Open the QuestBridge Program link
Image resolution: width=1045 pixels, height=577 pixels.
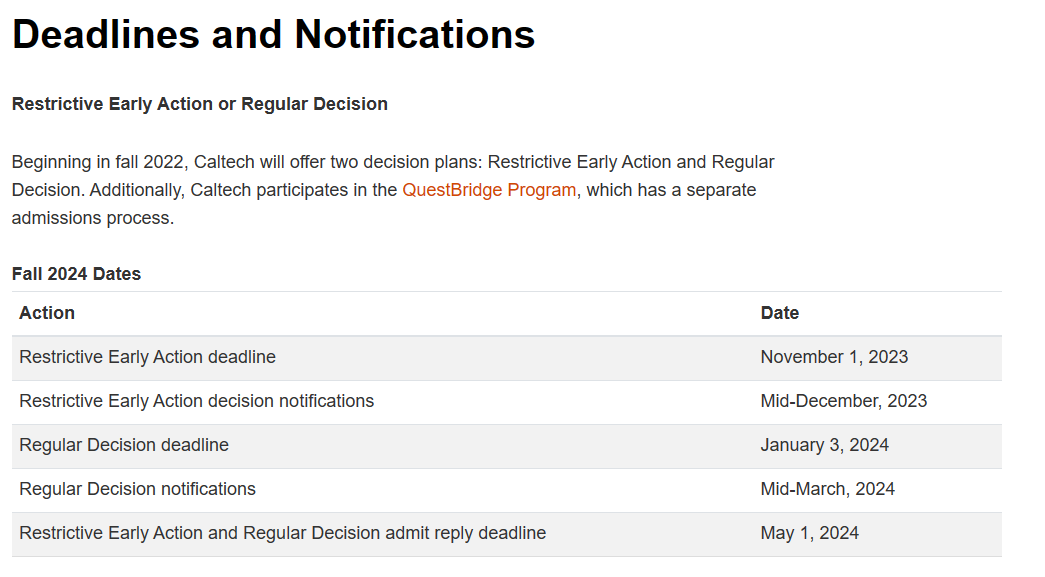click(489, 190)
